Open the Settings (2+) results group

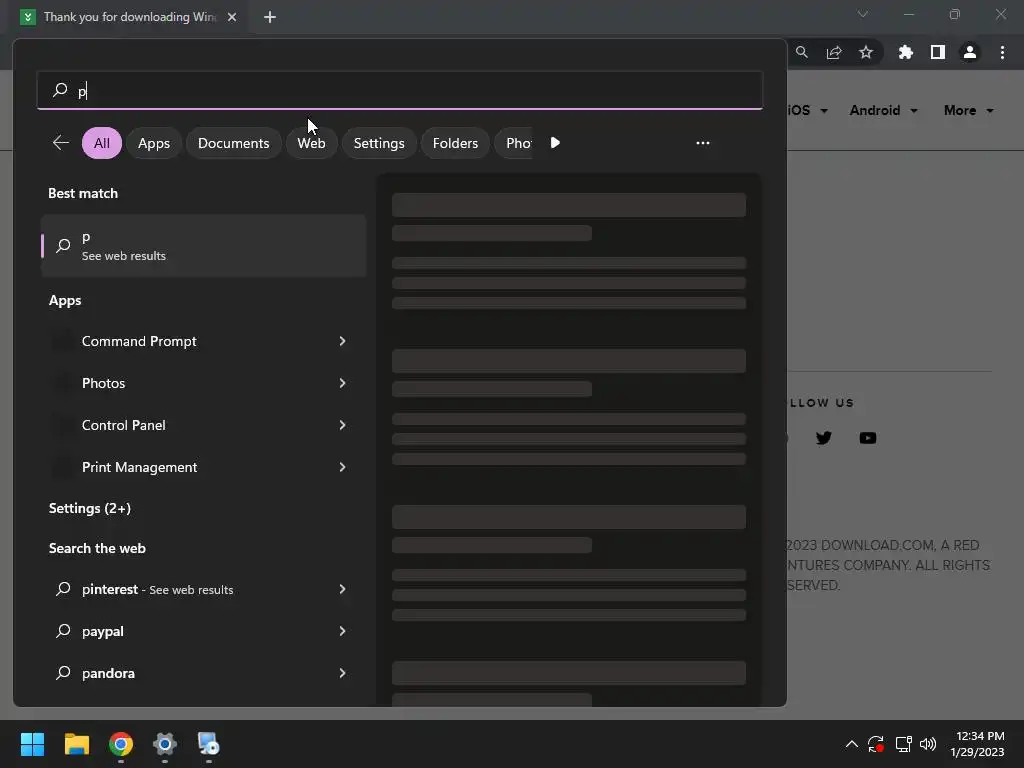pos(89,508)
